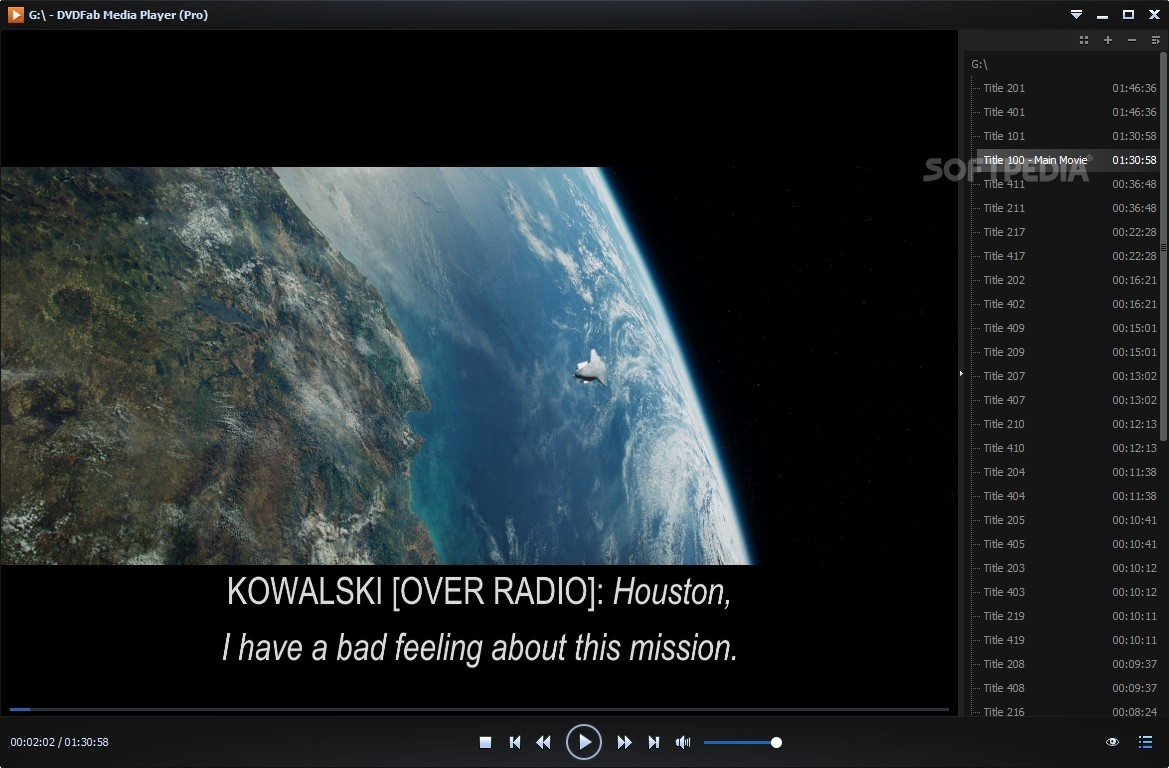Adjust the volume slider
1169x768 pixels.
tap(743, 742)
